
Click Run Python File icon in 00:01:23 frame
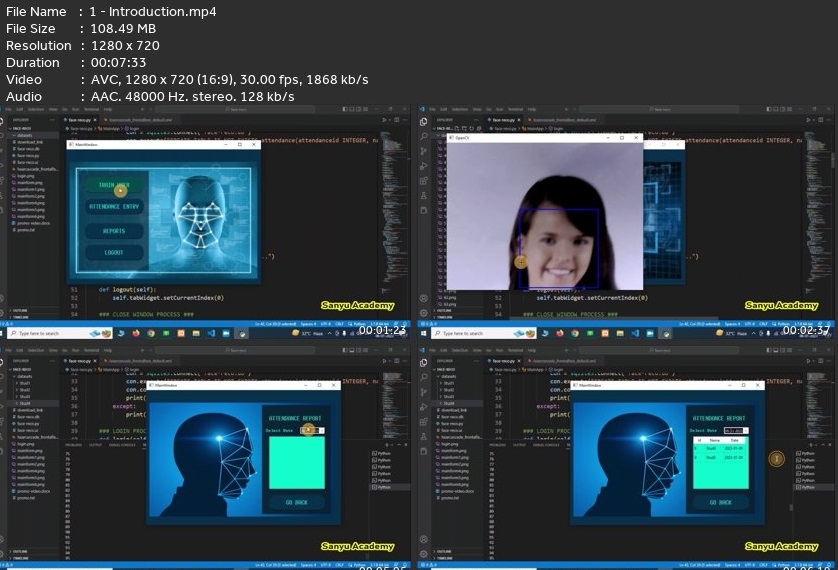click(x=384, y=120)
